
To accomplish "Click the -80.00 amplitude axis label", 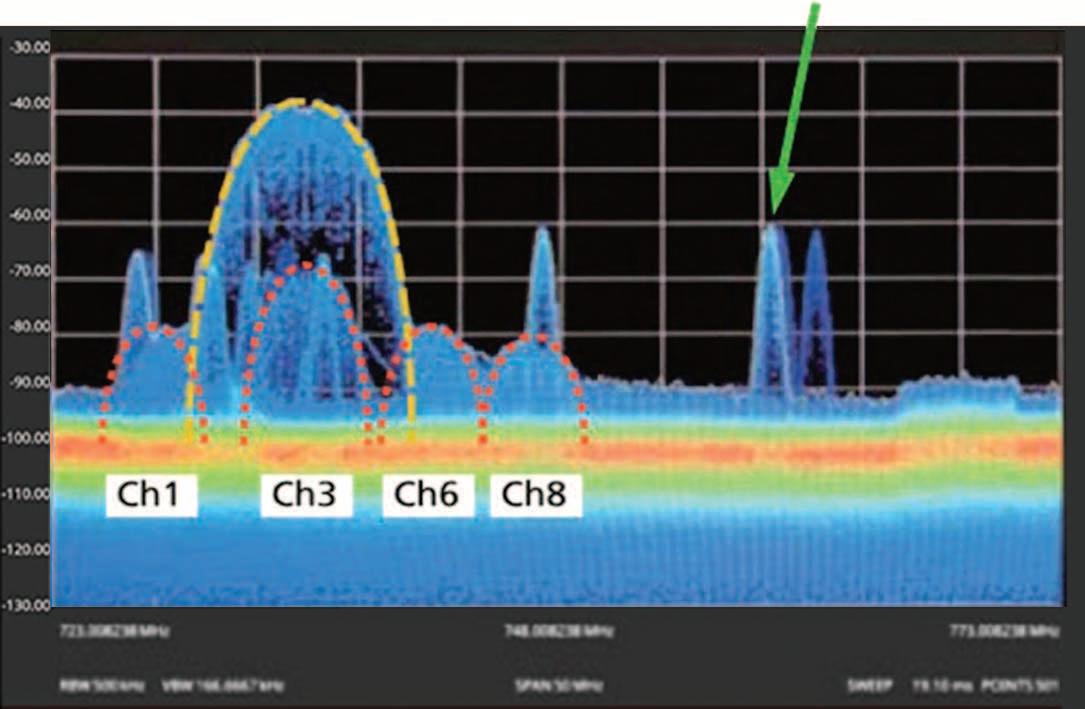I will tap(30, 326).
